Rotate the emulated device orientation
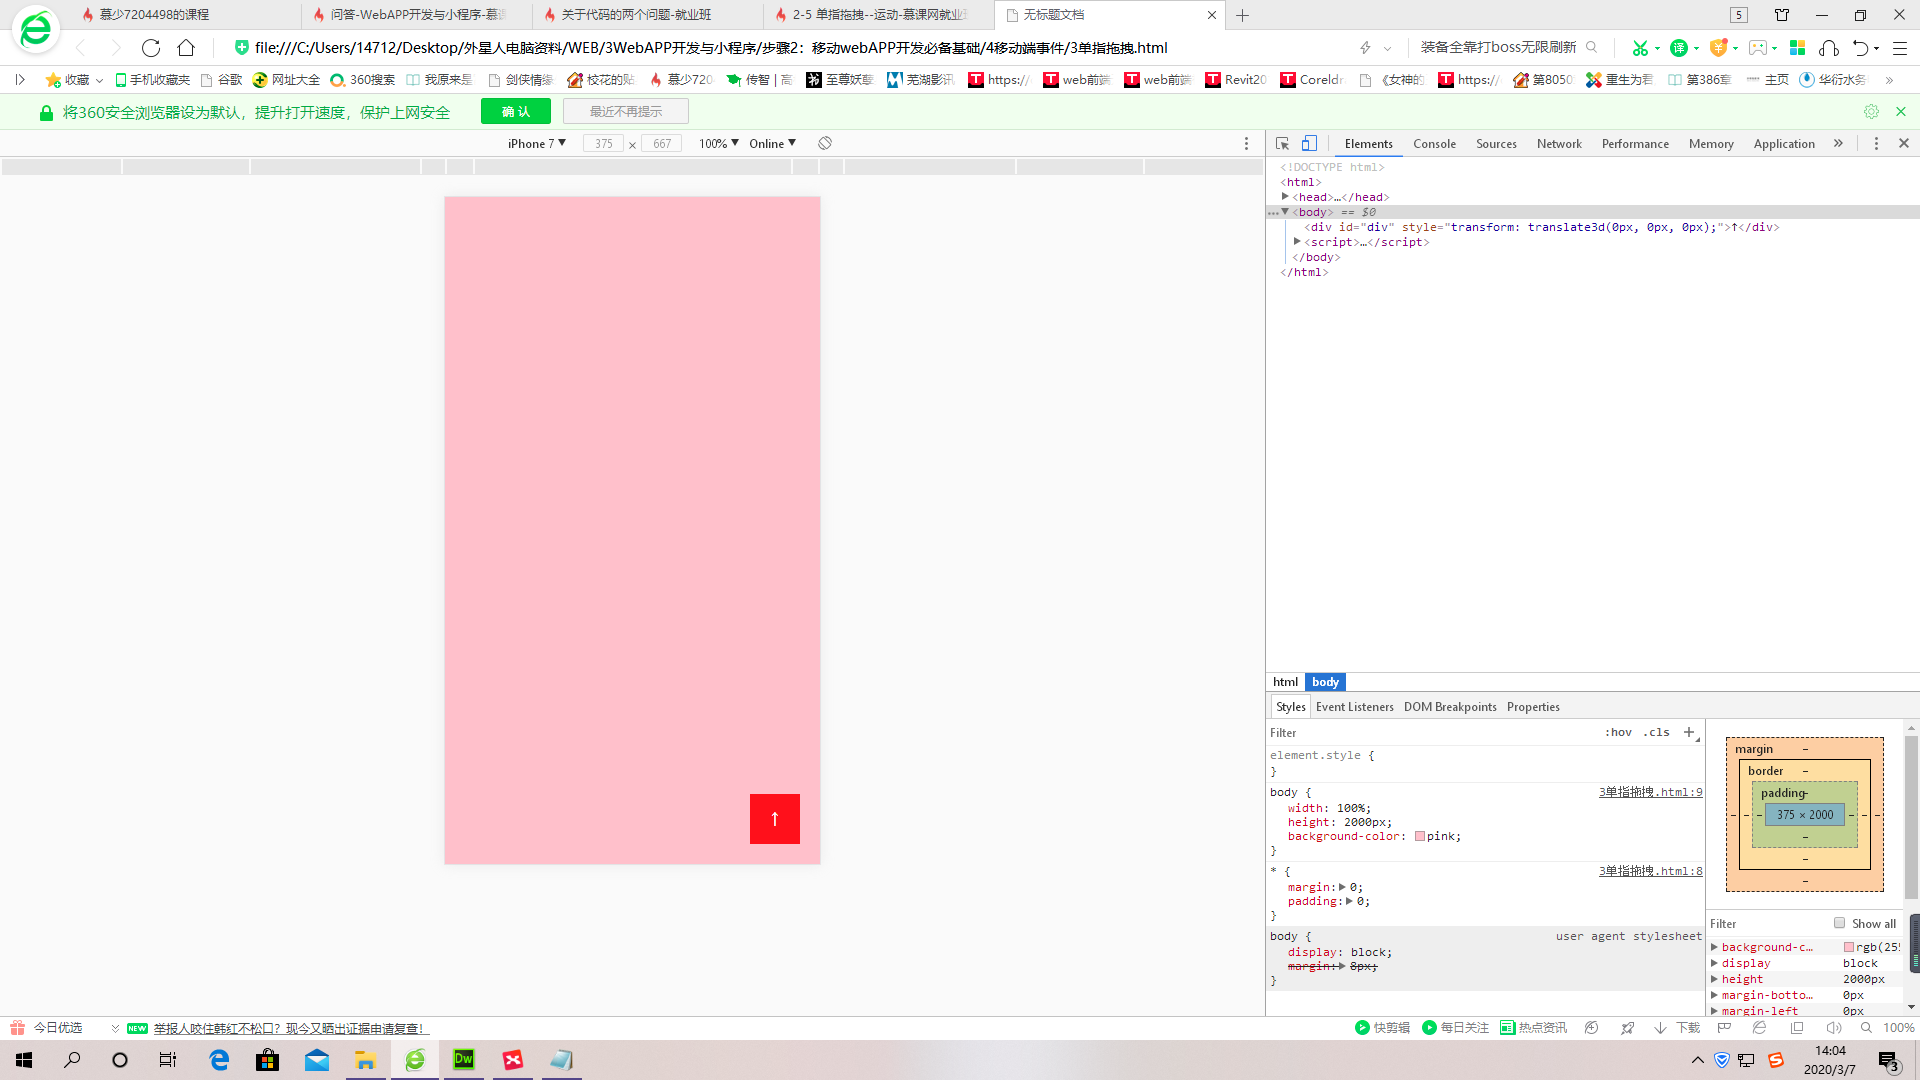Image resolution: width=1920 pixels, height=1080 pixels. click(825, 144)
